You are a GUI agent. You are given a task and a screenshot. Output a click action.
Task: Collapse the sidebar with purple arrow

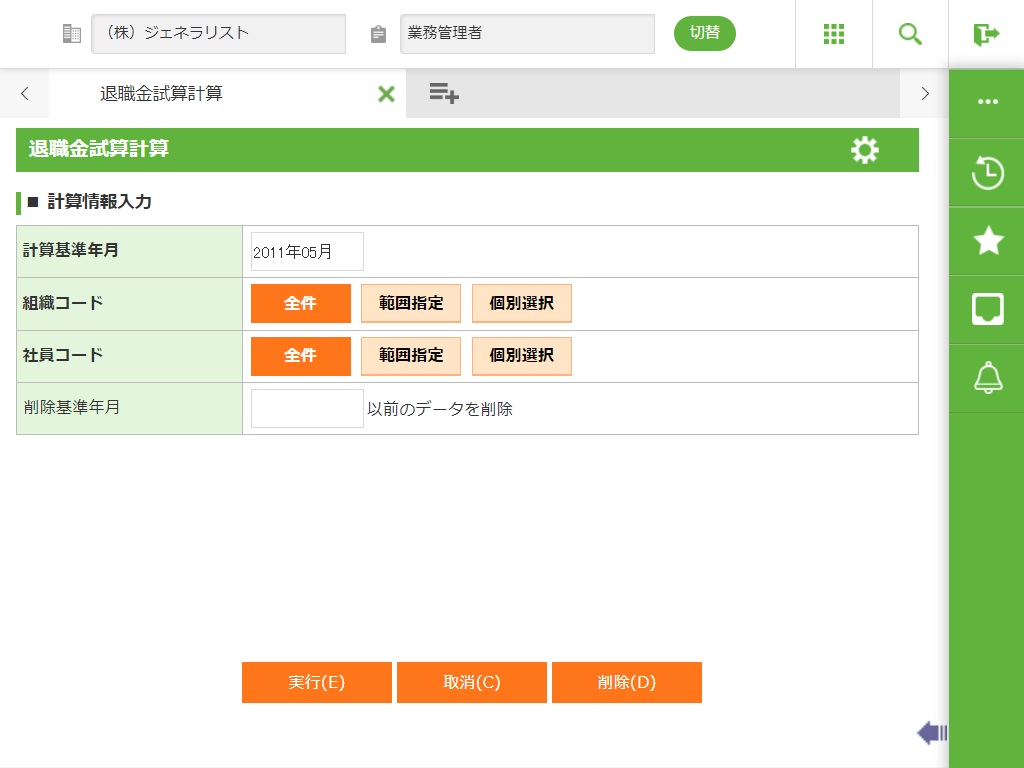931,733
